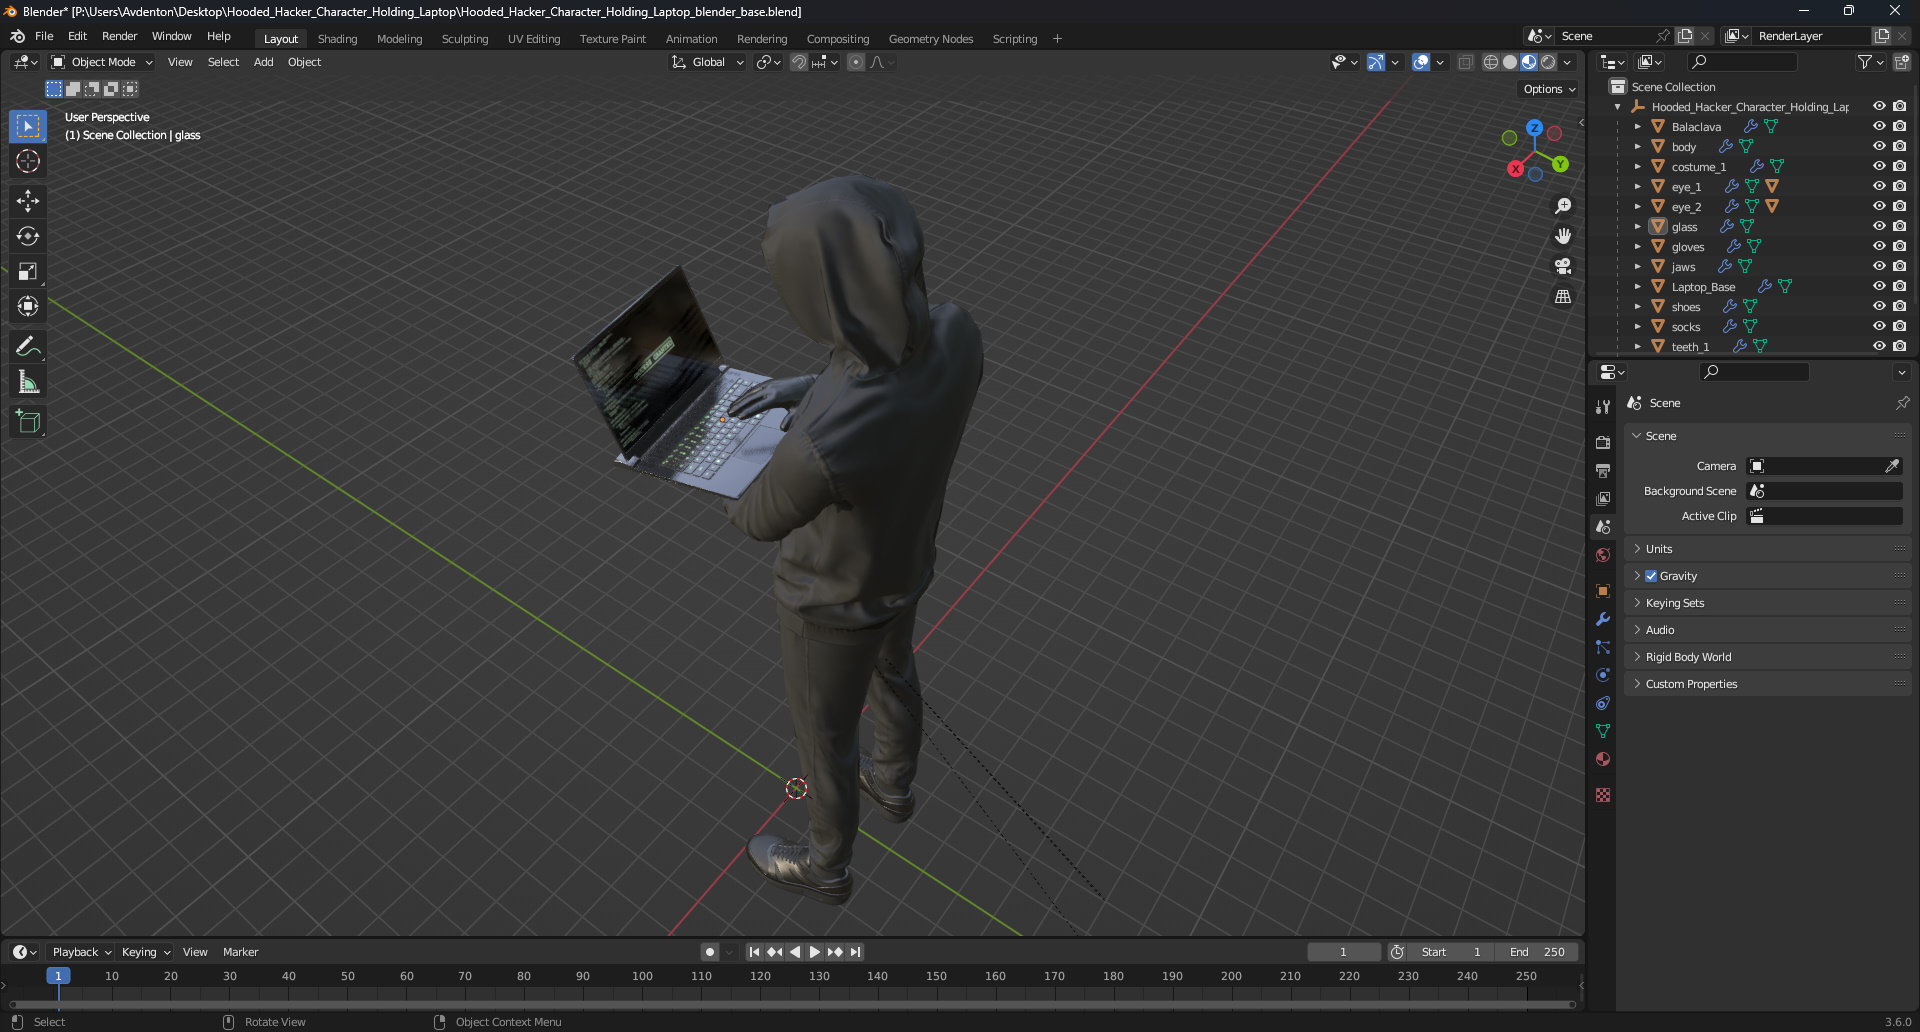Open the Object properties tab
1920x1032 pixels.
point(1603,591)
